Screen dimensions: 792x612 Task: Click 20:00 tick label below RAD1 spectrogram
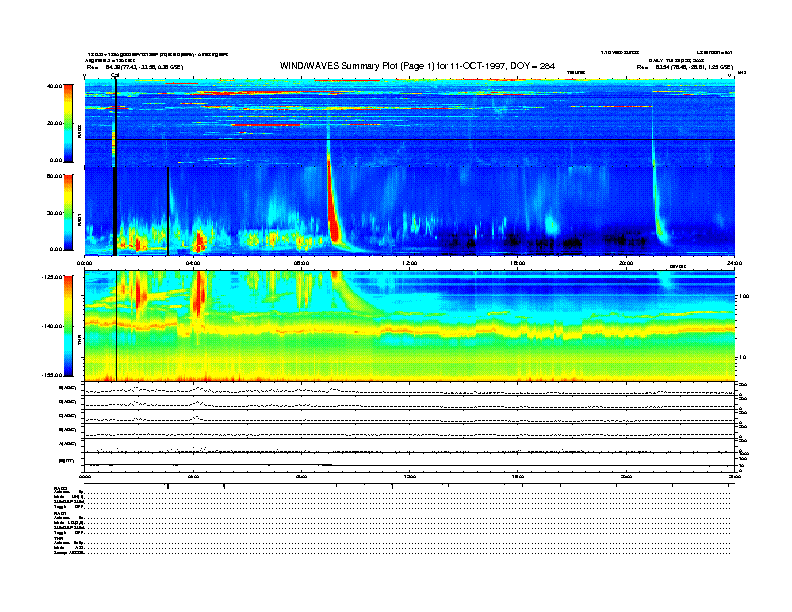point(626,263)
